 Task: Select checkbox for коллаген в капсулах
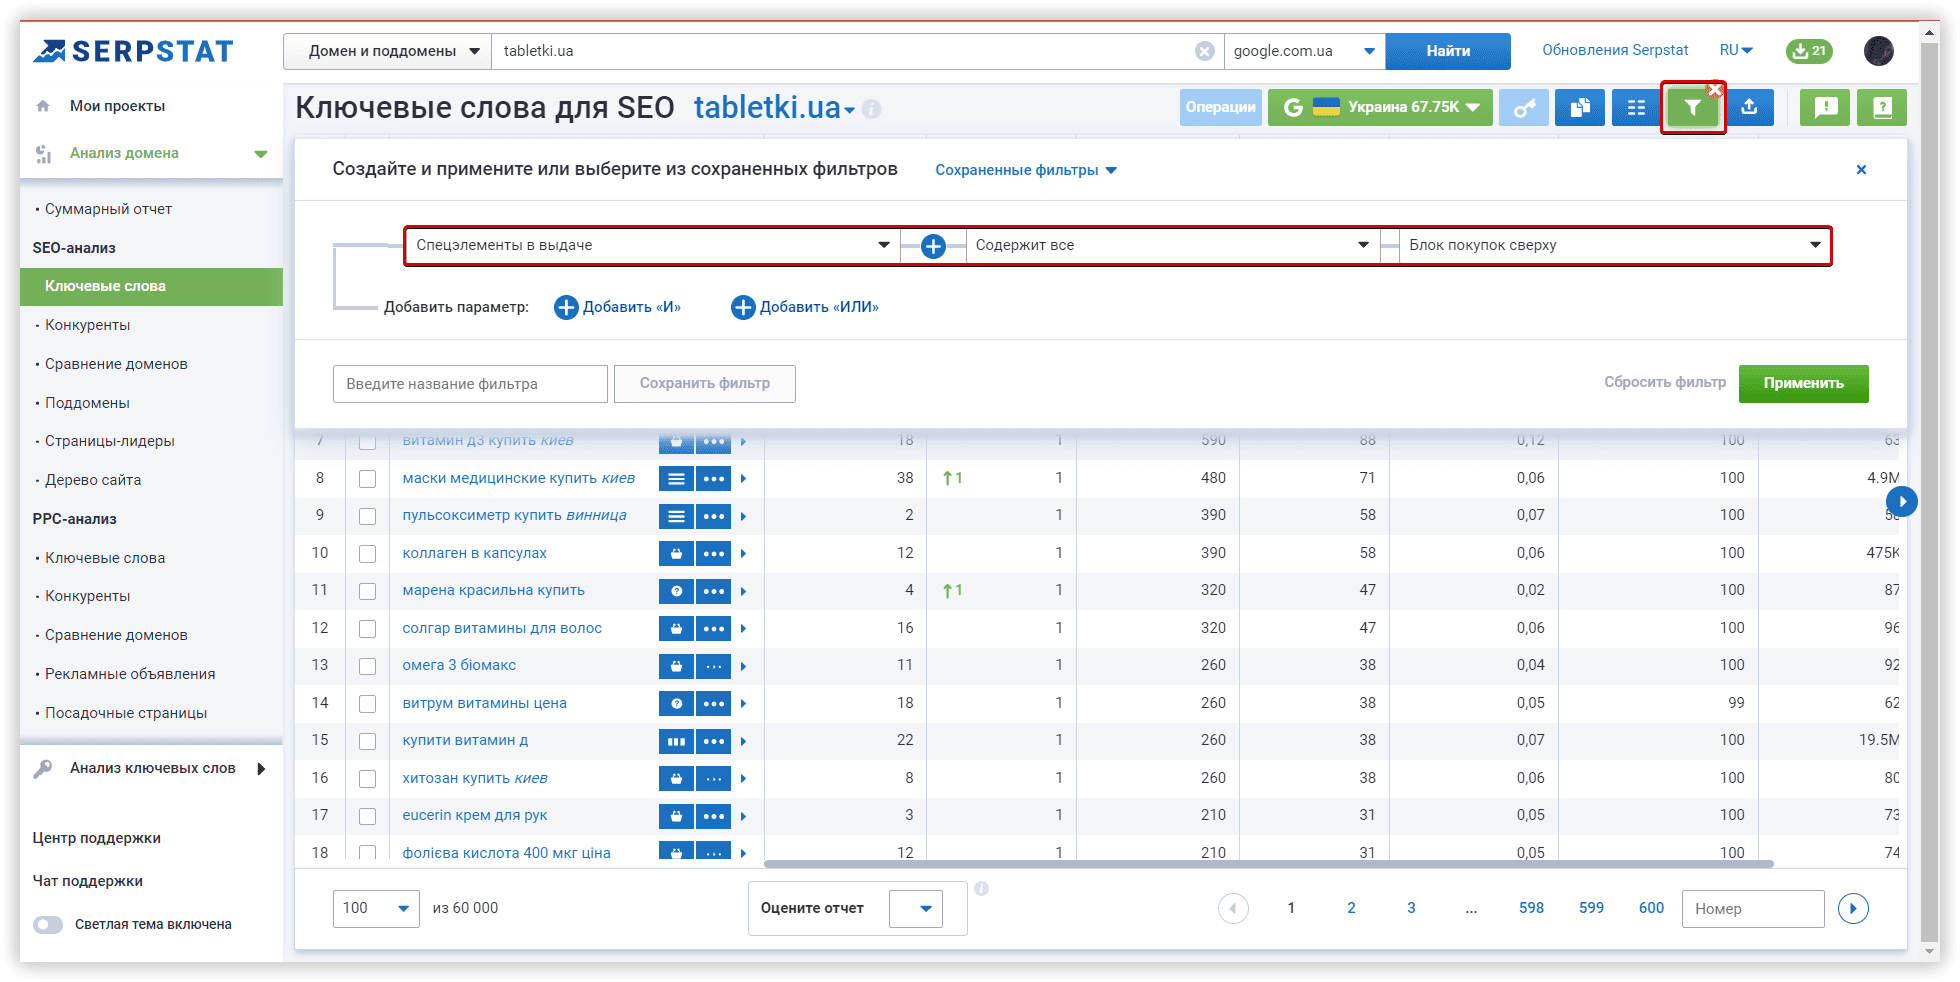pyautogui.click(x=368, y=554)
